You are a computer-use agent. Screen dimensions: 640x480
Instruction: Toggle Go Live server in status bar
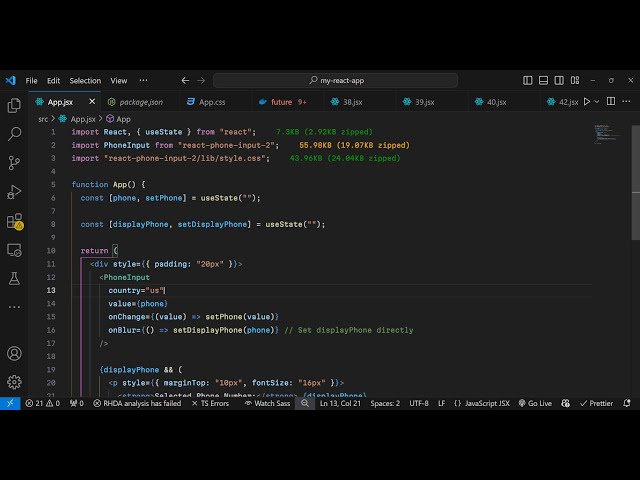click(535, 403)
